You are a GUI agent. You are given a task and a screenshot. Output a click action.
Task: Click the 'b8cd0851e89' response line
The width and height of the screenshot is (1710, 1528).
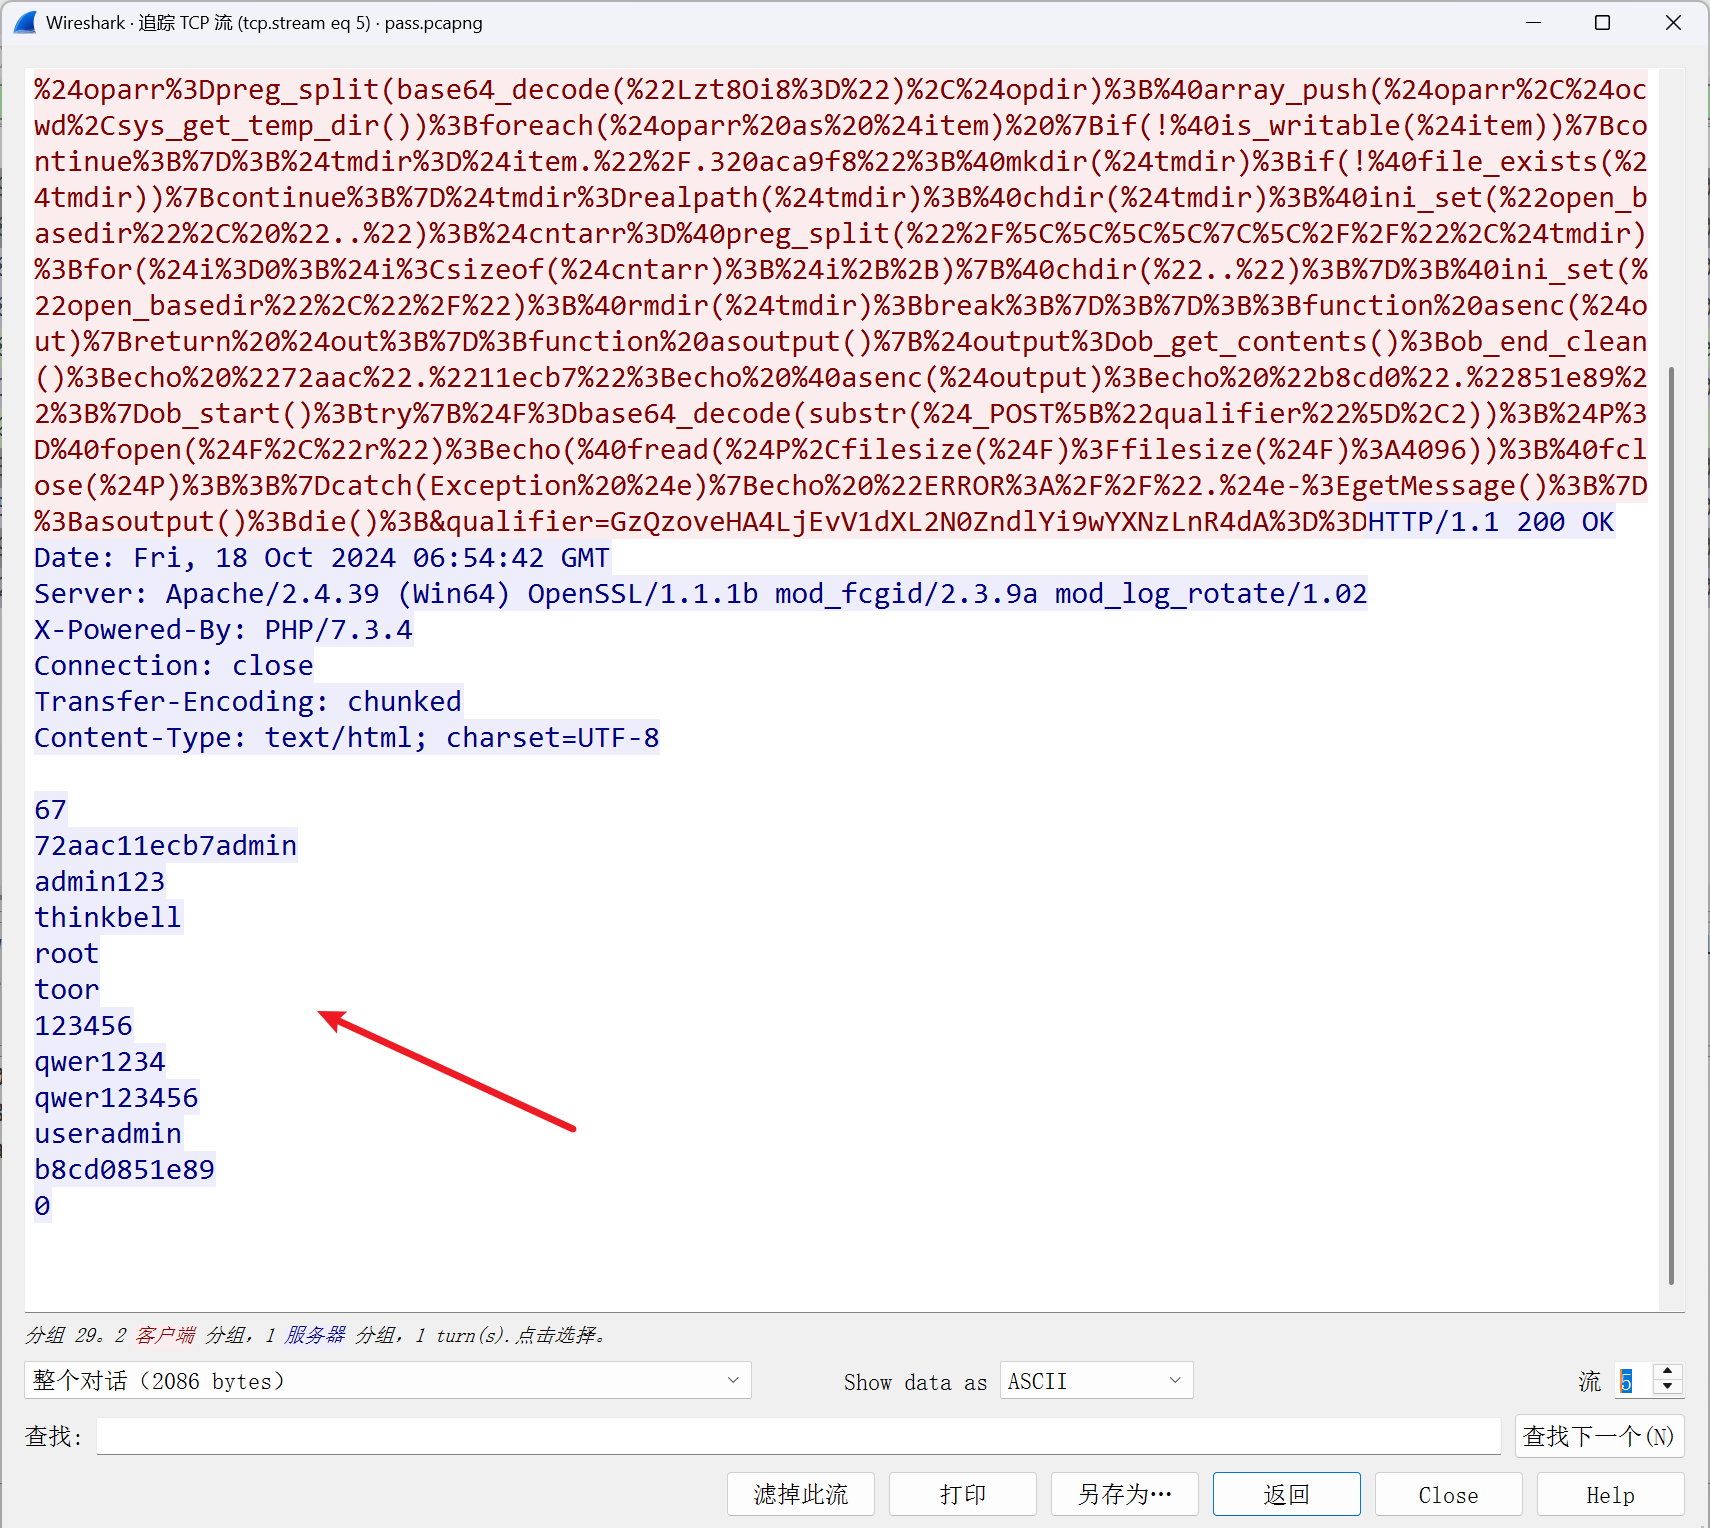(125, 1170)
